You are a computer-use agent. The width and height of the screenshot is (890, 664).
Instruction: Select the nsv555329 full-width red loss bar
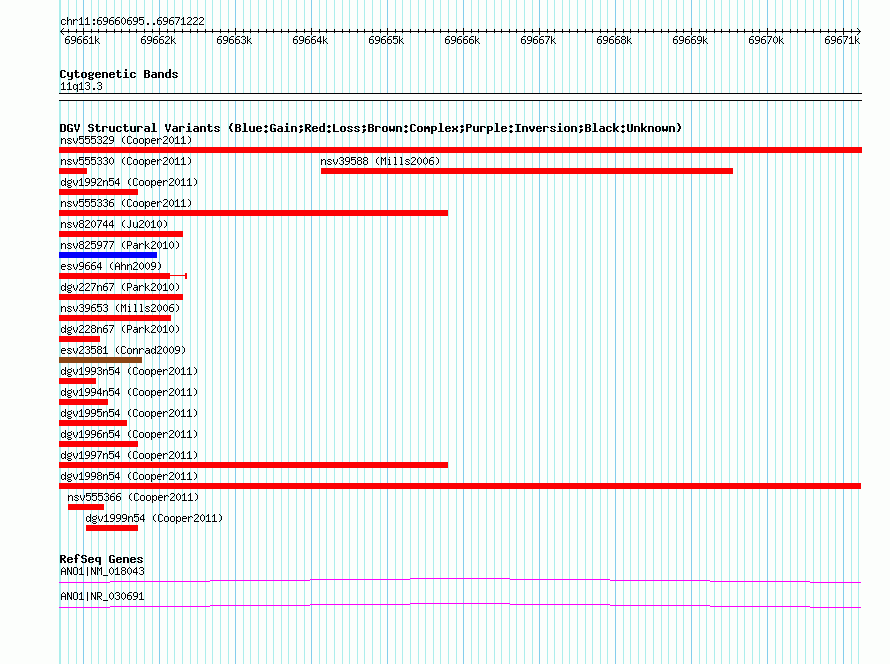pos(460,150)
